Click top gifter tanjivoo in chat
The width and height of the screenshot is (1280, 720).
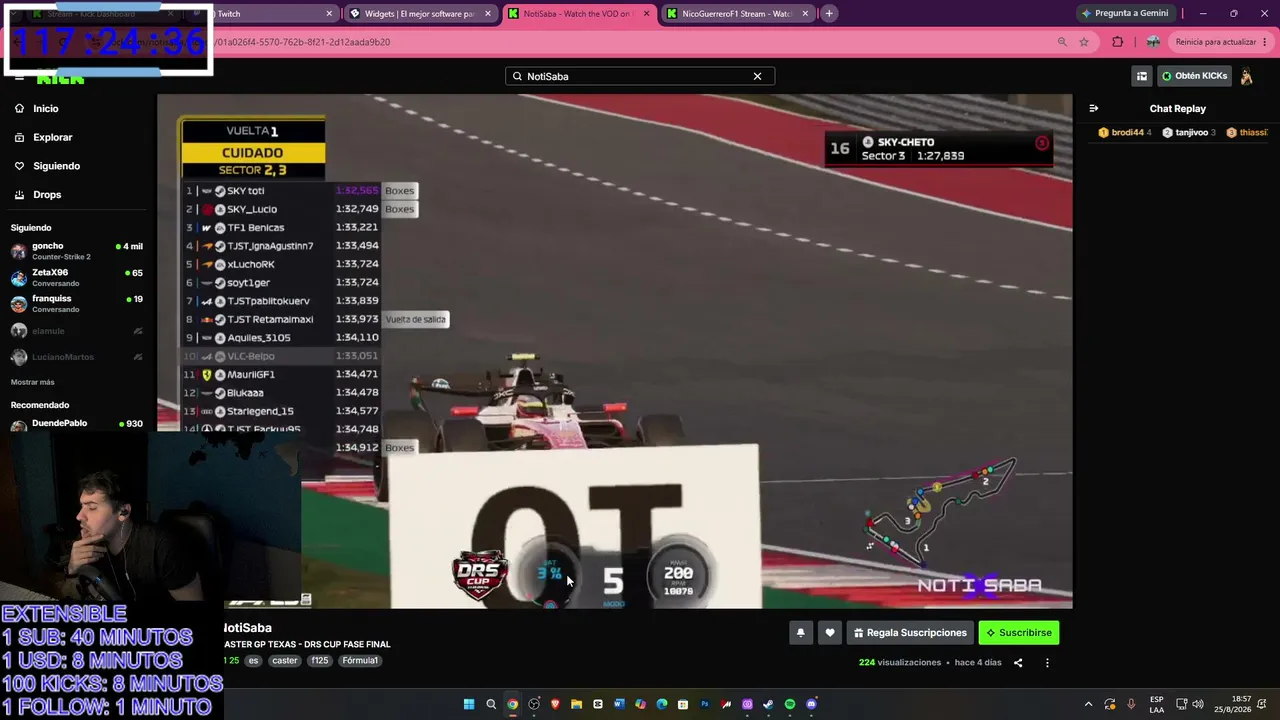(1189, 132)
